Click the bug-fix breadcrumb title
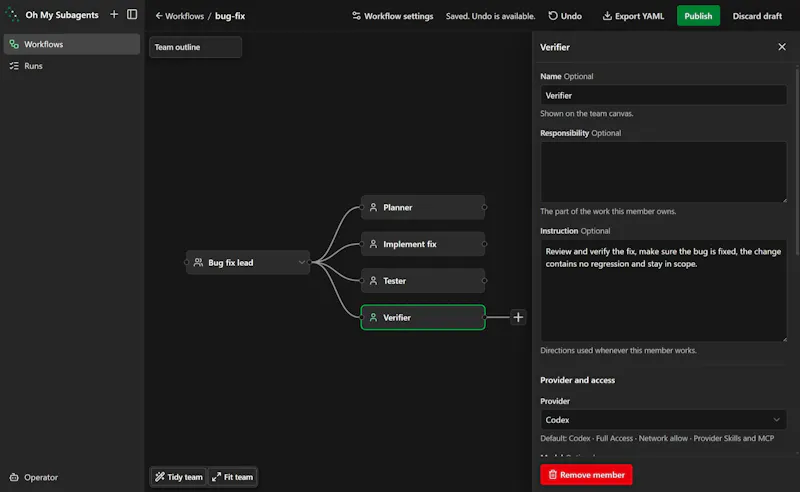 (230, 16)
